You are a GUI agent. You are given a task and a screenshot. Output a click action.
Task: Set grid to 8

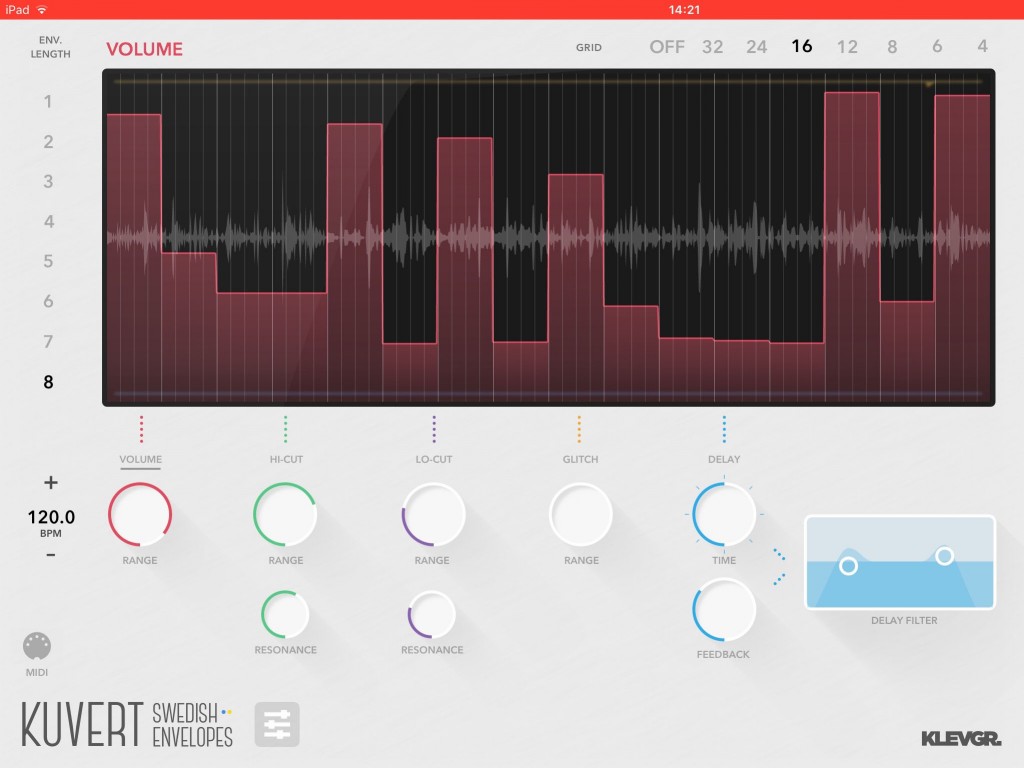point(892,47)
